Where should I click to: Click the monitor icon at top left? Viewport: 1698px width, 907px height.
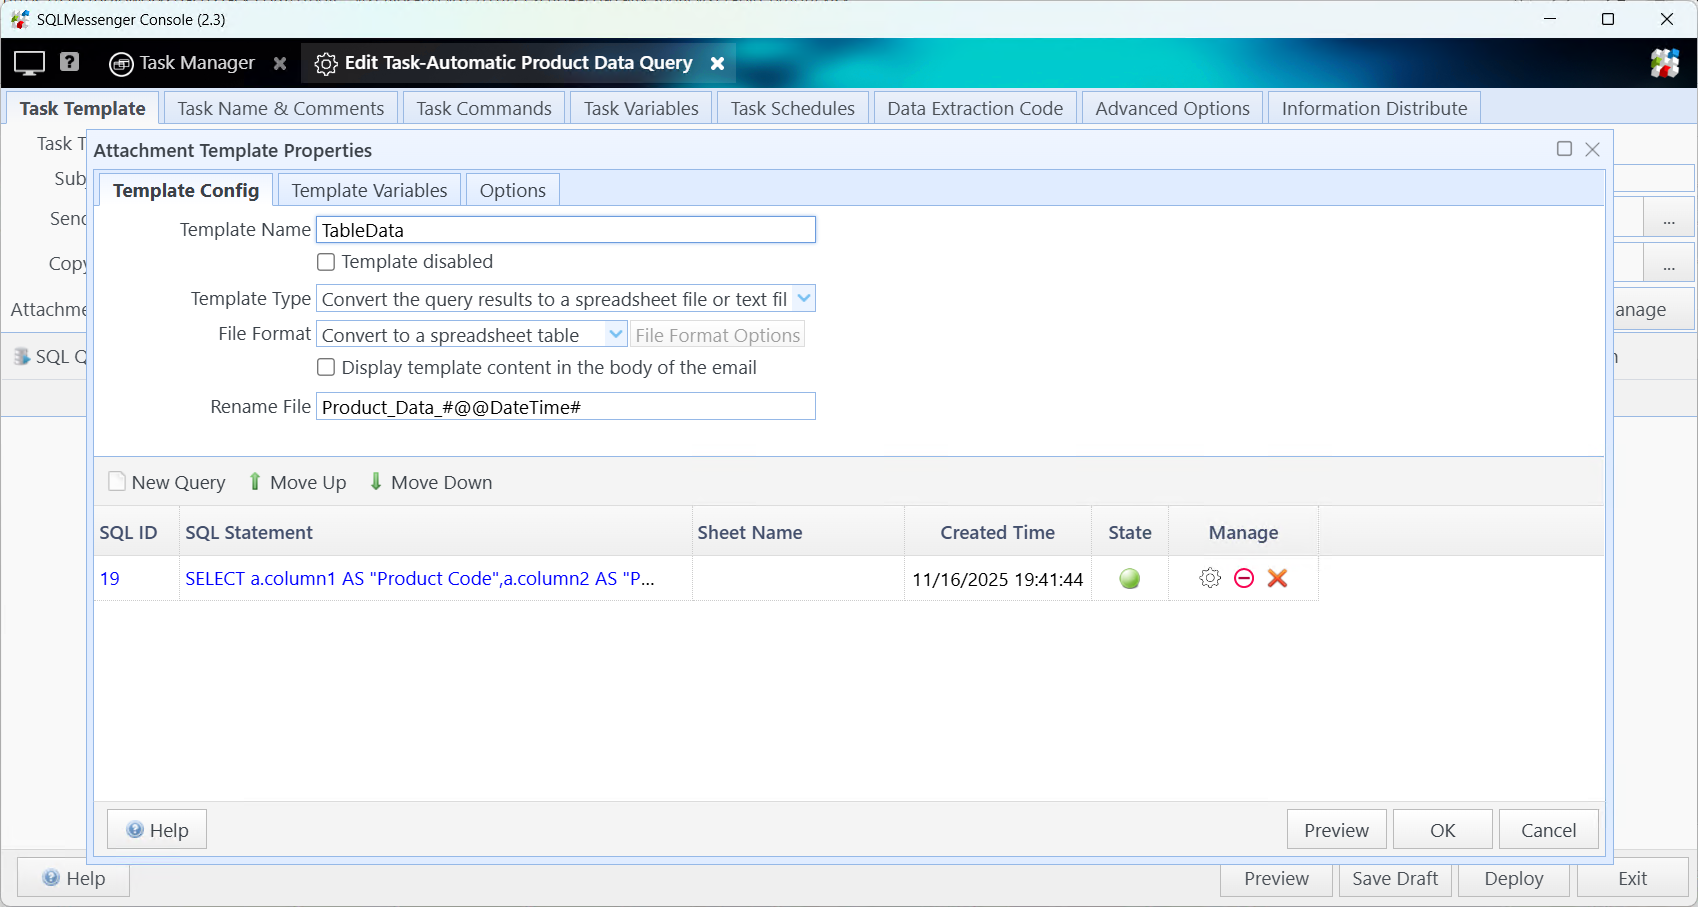28,62
